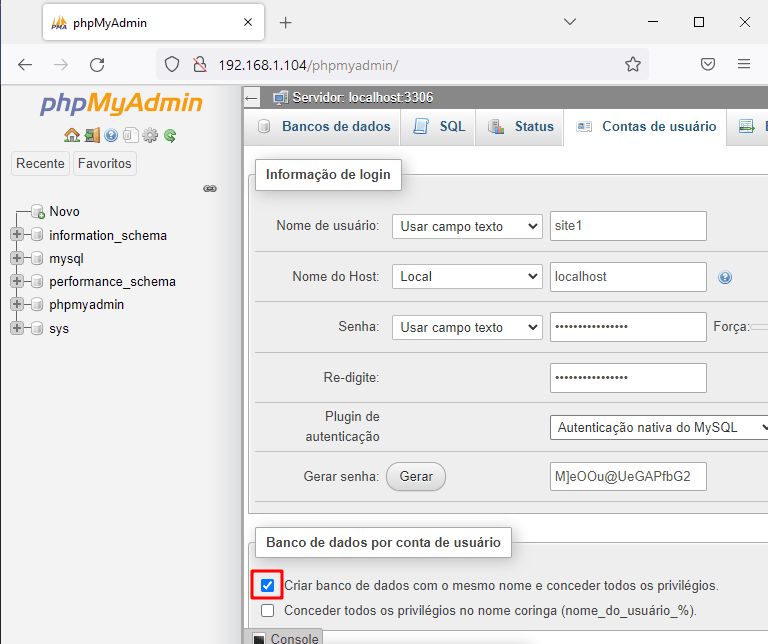Click the server icon before Servidor label
Screen dimensions: 768x644
pyautogui.click(x=281, y=97)
